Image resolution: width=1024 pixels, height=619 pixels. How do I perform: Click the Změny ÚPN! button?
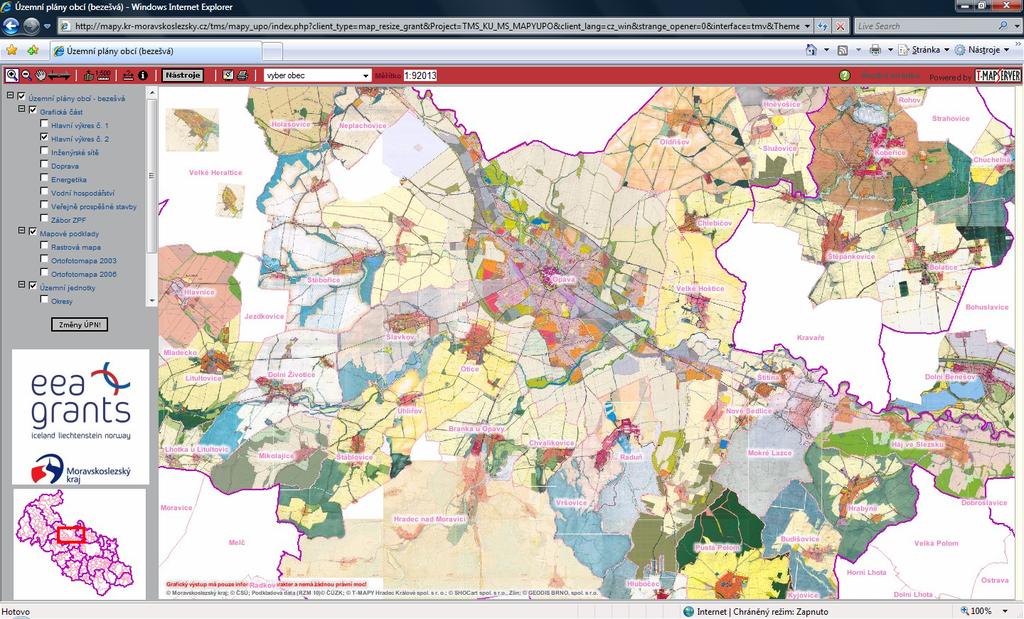coord(80,325)
